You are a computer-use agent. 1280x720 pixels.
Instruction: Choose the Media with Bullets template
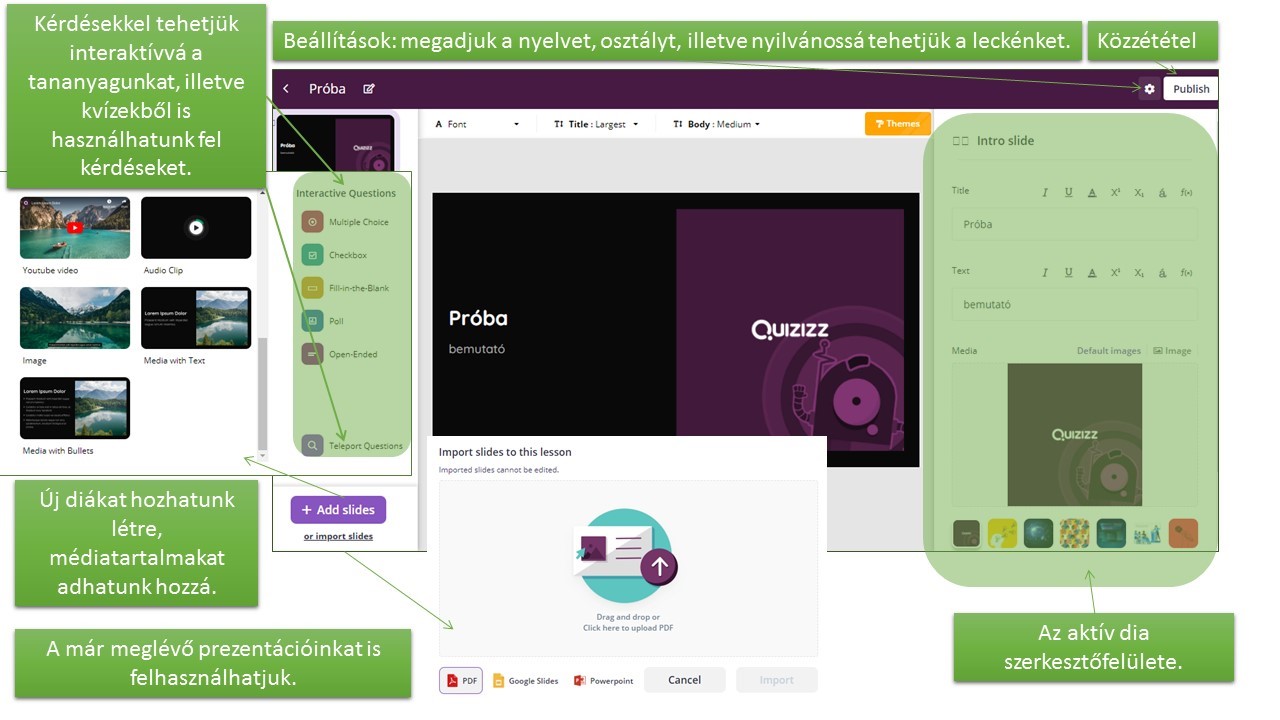(75, 408)
